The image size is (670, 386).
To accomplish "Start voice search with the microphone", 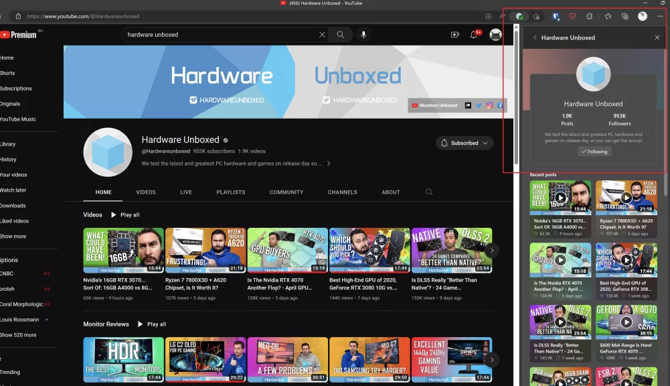I will pos(363,35).
